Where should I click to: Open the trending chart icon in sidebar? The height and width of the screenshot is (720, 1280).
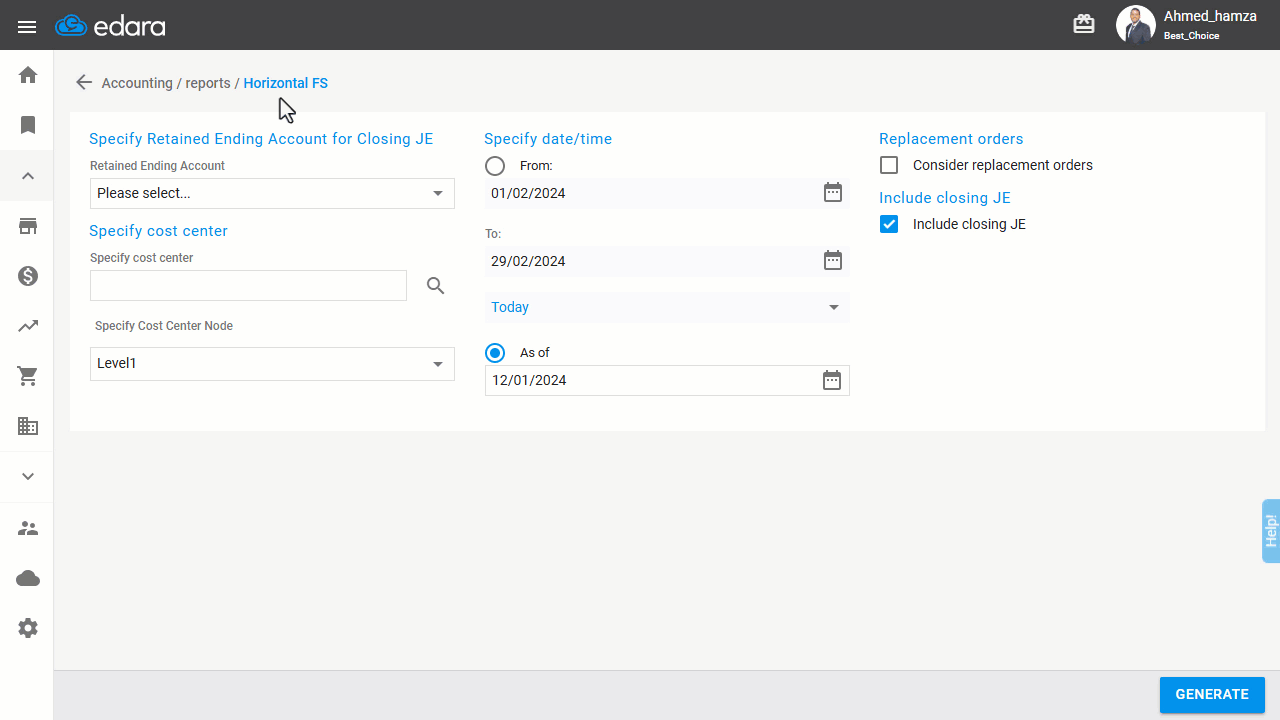[x=28, y=326]
